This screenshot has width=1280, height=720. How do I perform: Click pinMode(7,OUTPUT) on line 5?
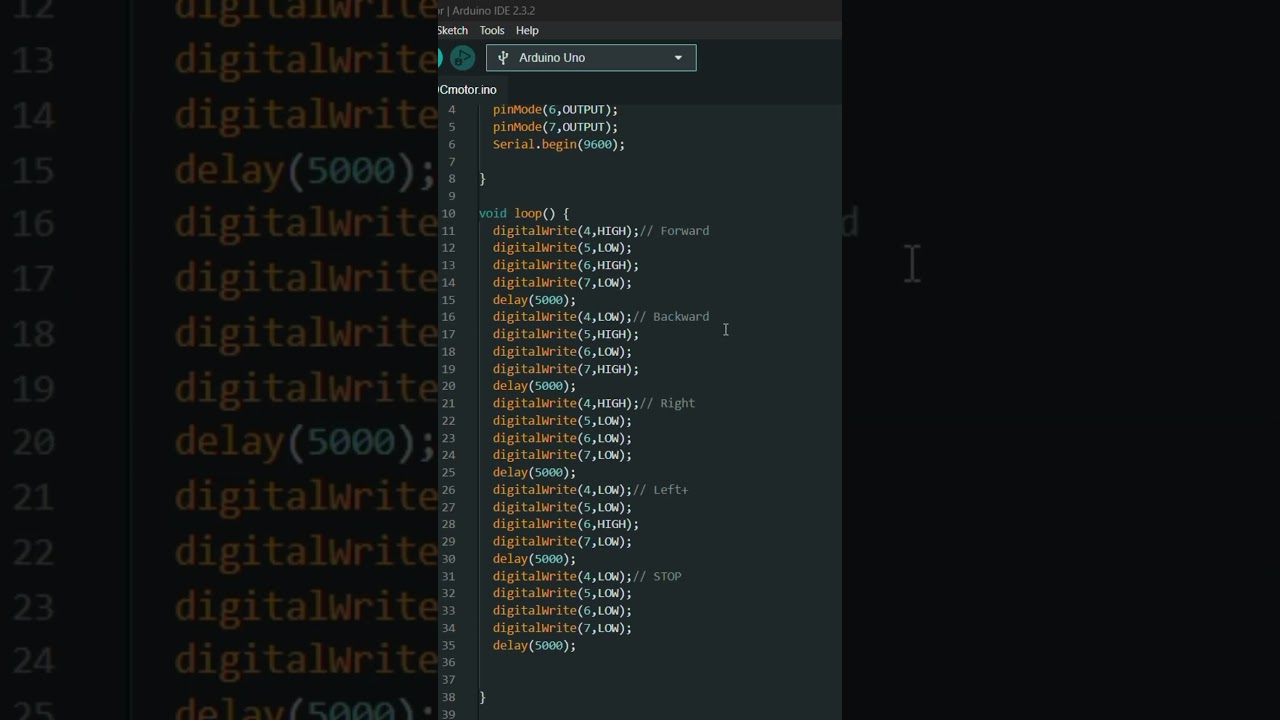coord(555,127)
